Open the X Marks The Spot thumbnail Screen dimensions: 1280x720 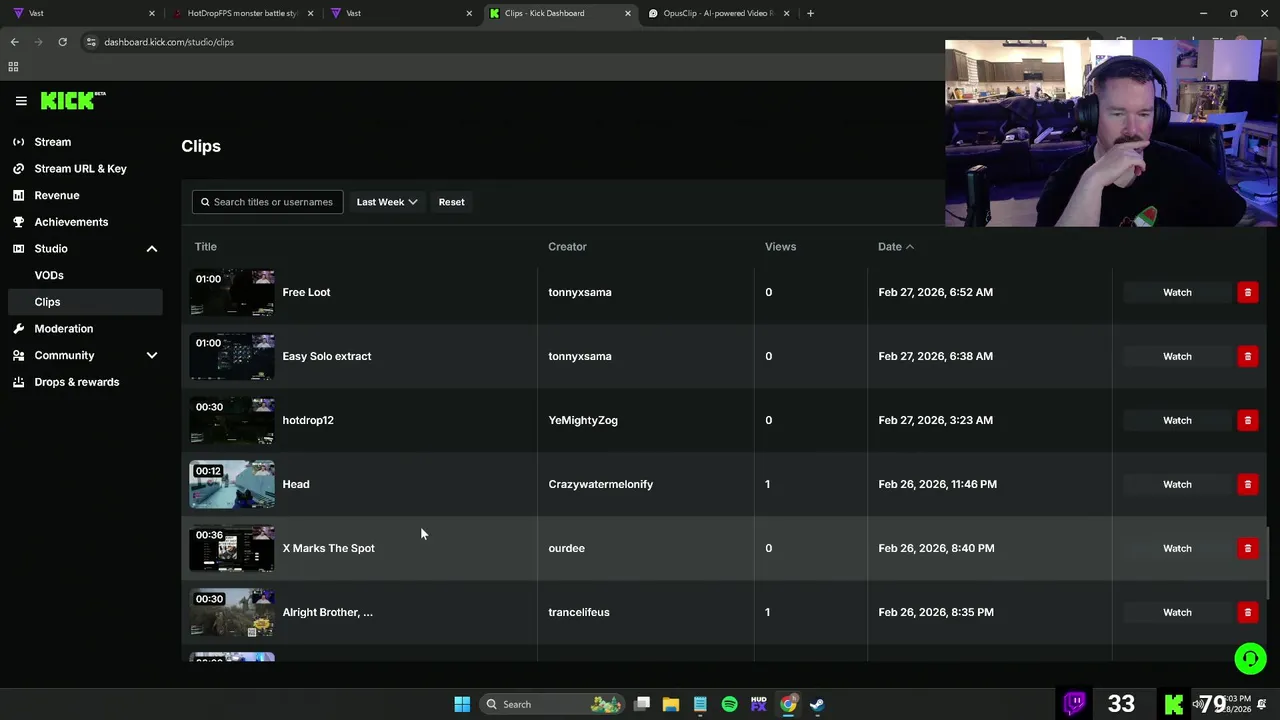tap(232, 548)
